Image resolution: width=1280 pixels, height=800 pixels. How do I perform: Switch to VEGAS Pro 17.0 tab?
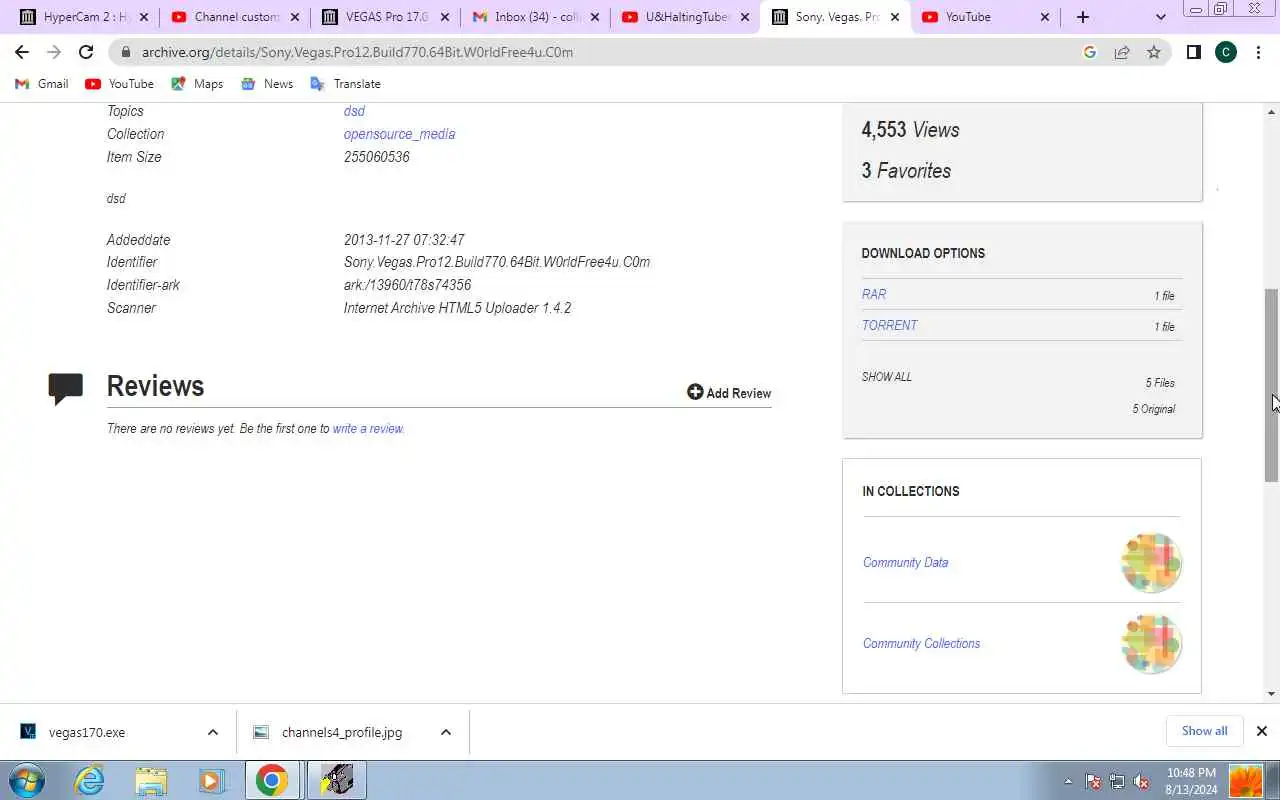385,17
